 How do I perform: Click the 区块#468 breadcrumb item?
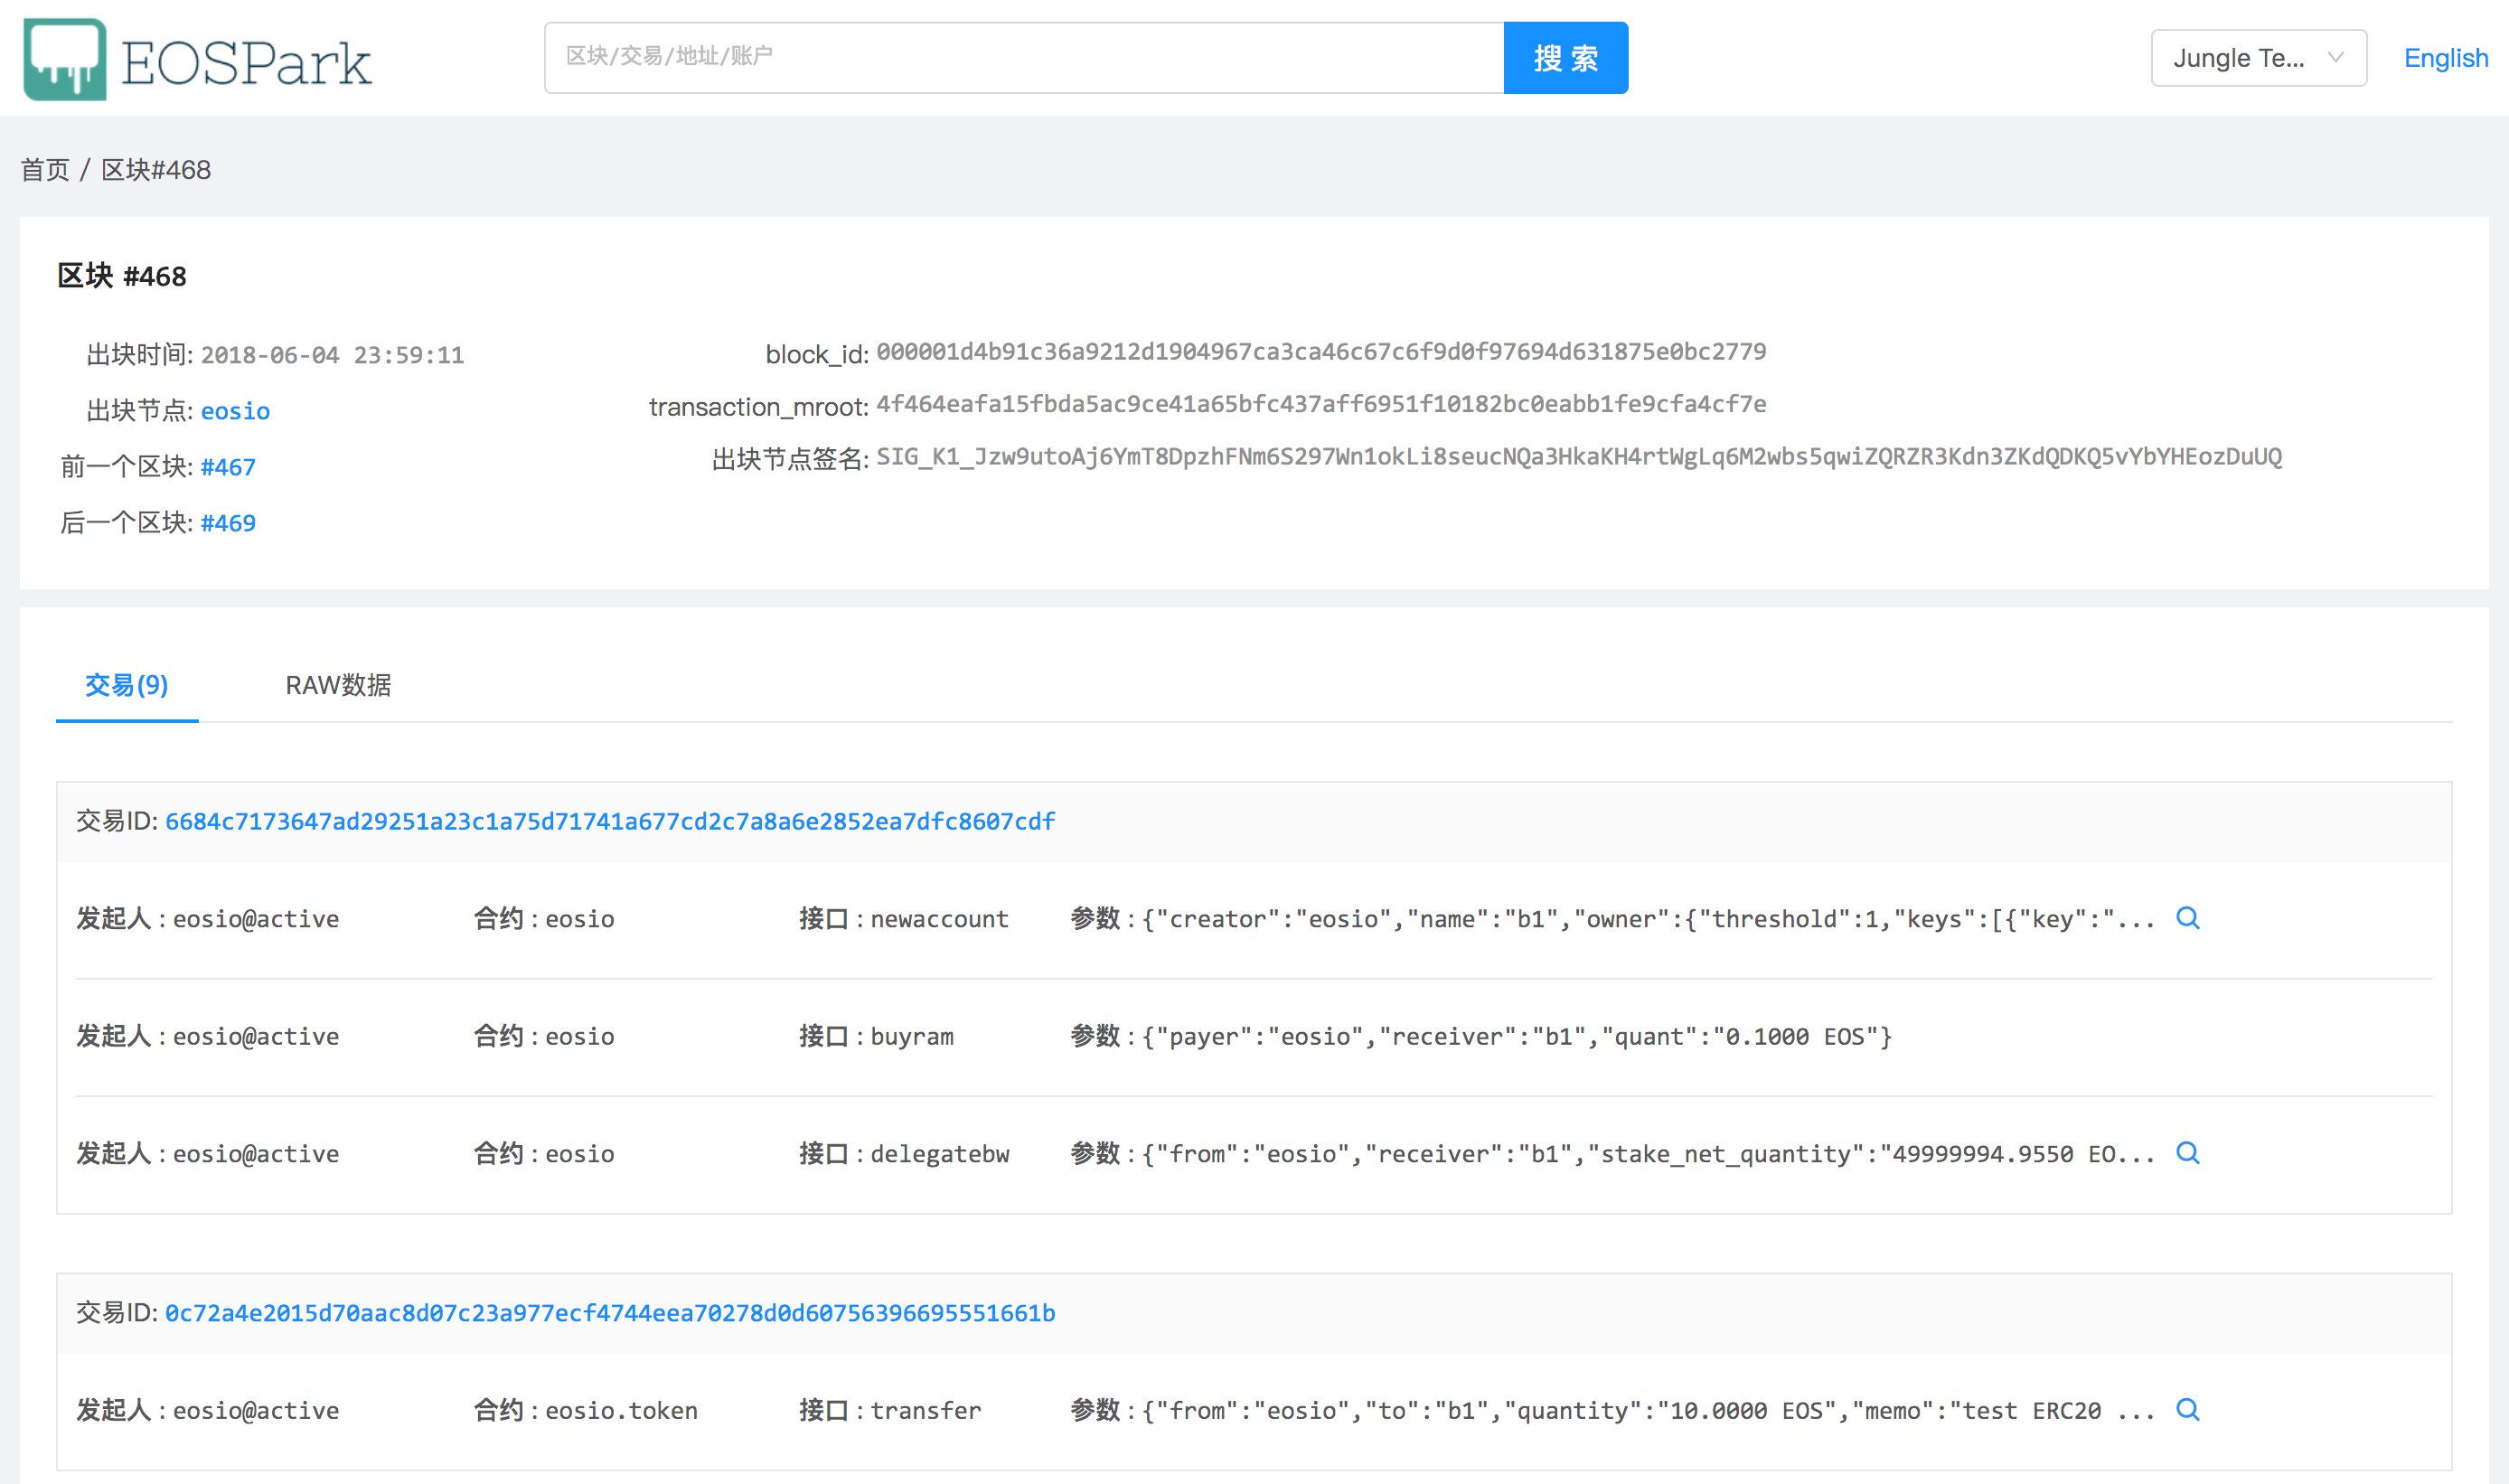point(156,170)
